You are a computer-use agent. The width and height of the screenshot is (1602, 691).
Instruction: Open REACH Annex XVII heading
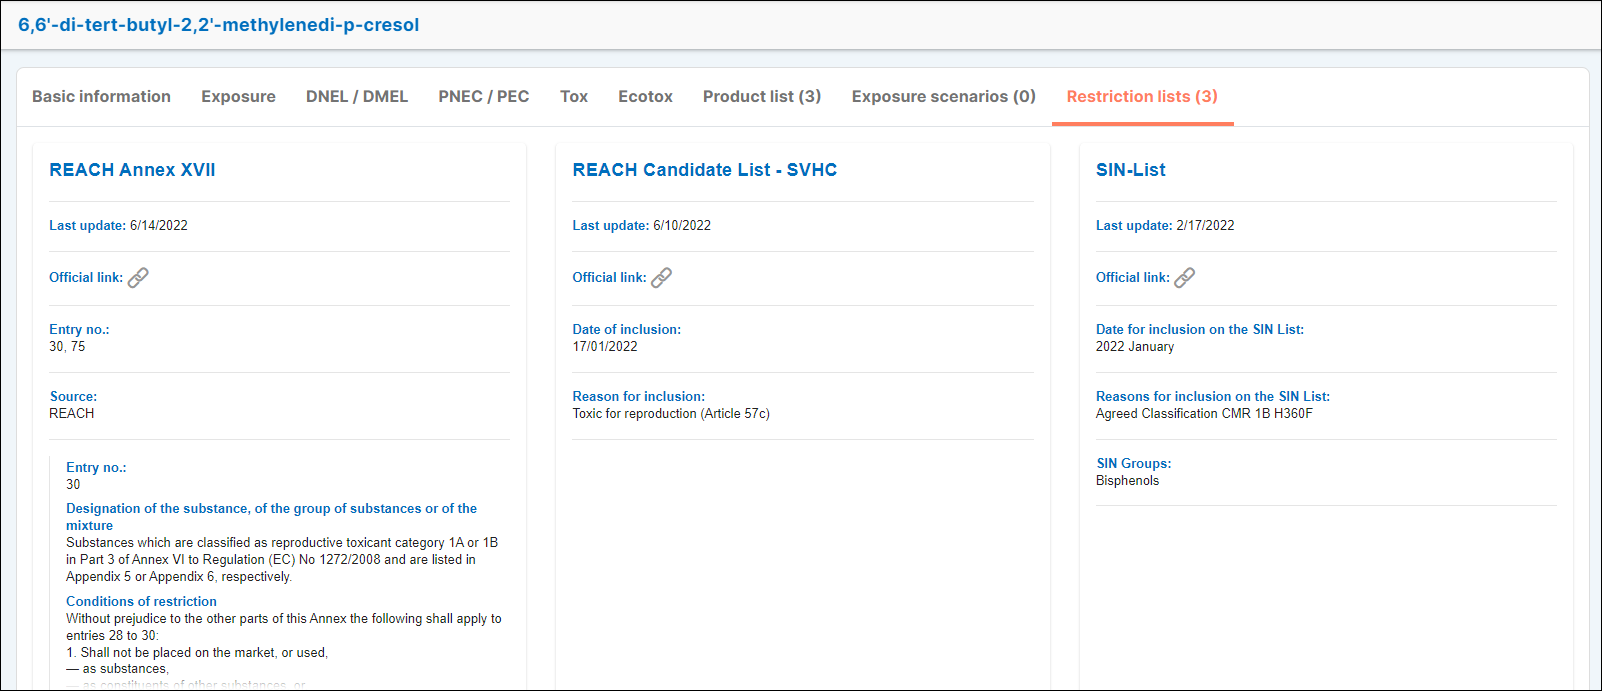[132, 170]
